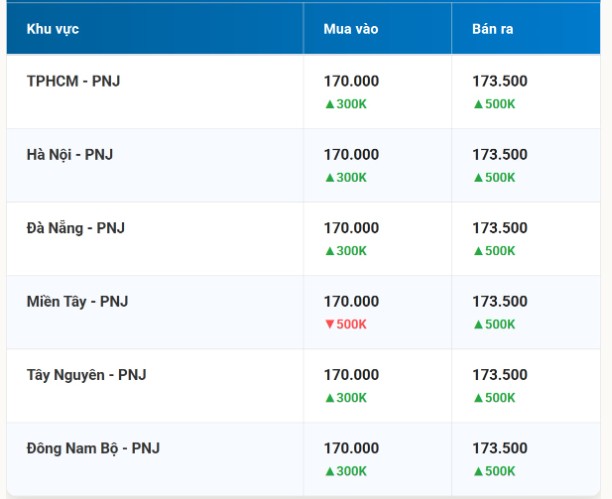Image resolution: width=612 pixels, height=499 pixels.
Task: Click Hà Nội buy price 170.000
Action: [x=351, y=154]
